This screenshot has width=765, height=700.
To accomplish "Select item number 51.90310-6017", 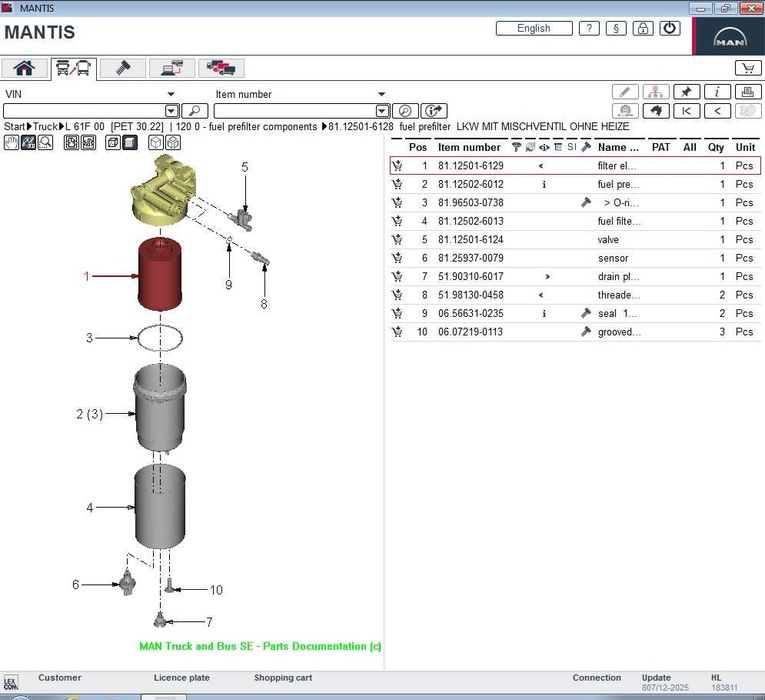I will point(470,277).
